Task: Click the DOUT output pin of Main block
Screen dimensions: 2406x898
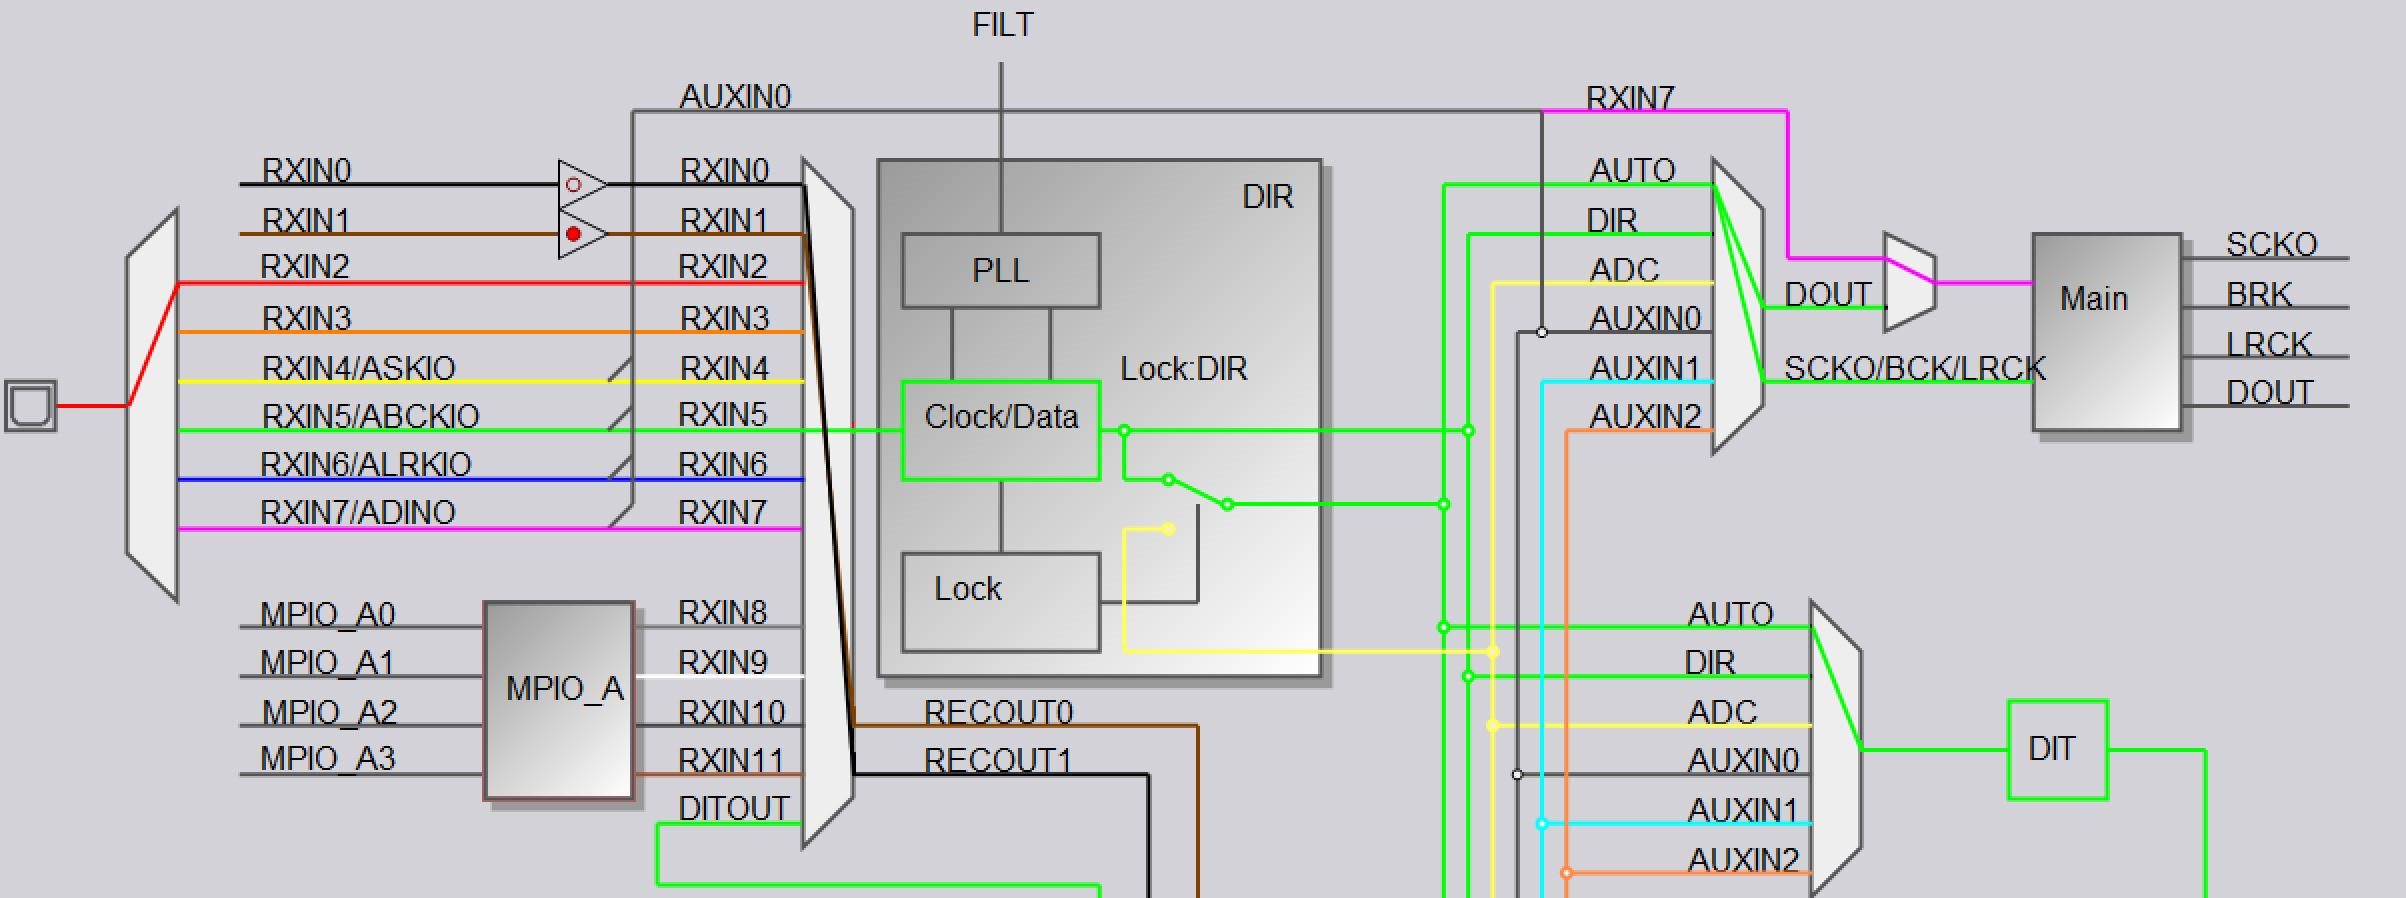Action: [2269, 393]
